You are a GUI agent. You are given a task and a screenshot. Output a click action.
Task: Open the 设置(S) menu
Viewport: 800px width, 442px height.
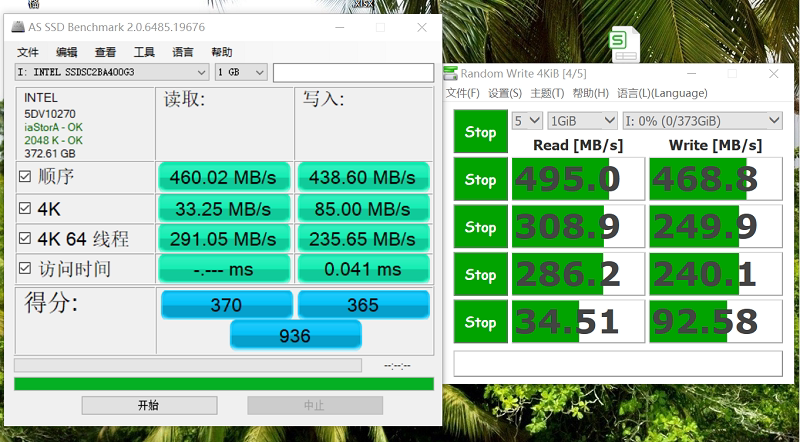pyautogui.click(x=505, y=93)
